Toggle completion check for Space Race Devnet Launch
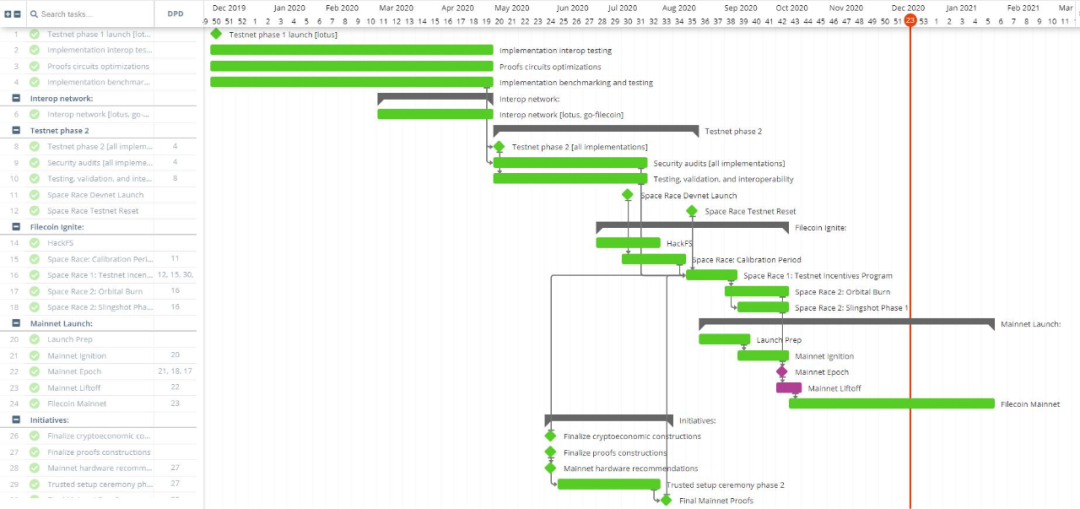This screenshot has width=1080, height=509. (x=34, y=195)
